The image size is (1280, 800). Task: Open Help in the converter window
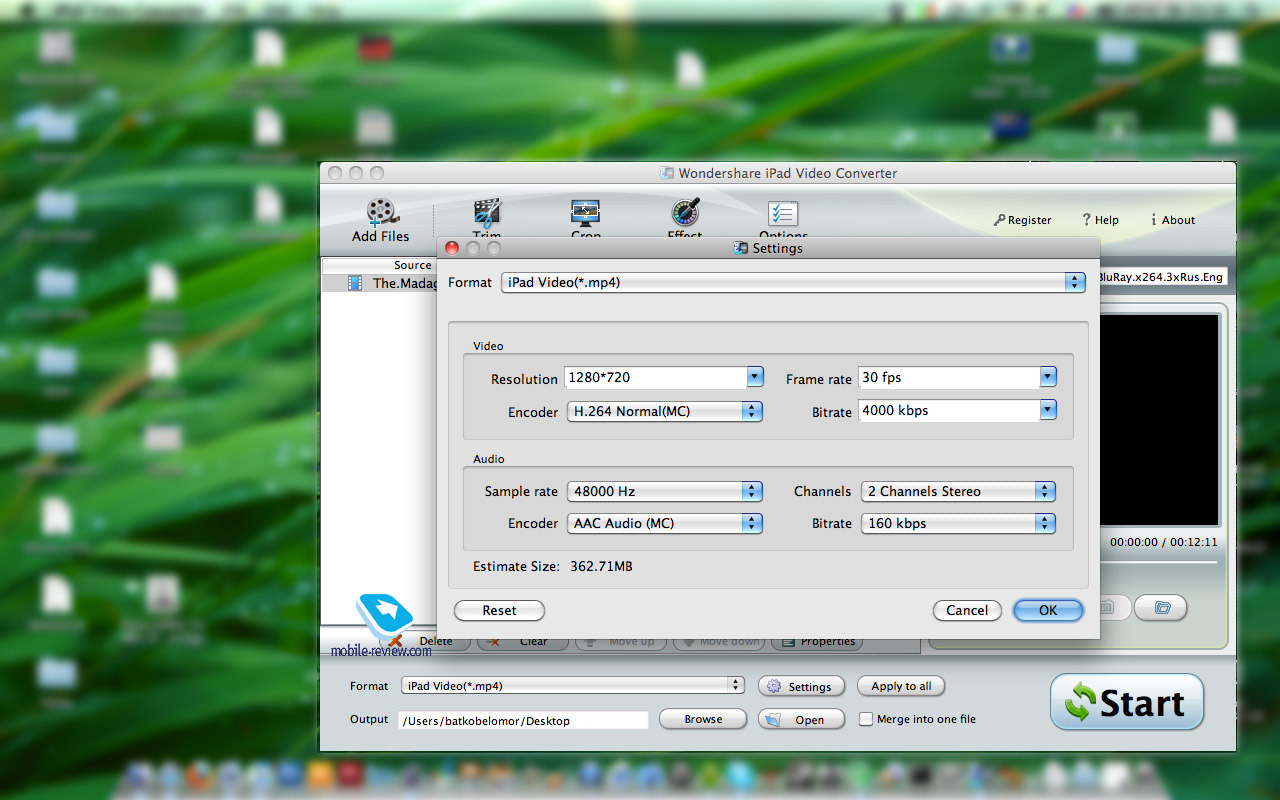[1100, 220]
